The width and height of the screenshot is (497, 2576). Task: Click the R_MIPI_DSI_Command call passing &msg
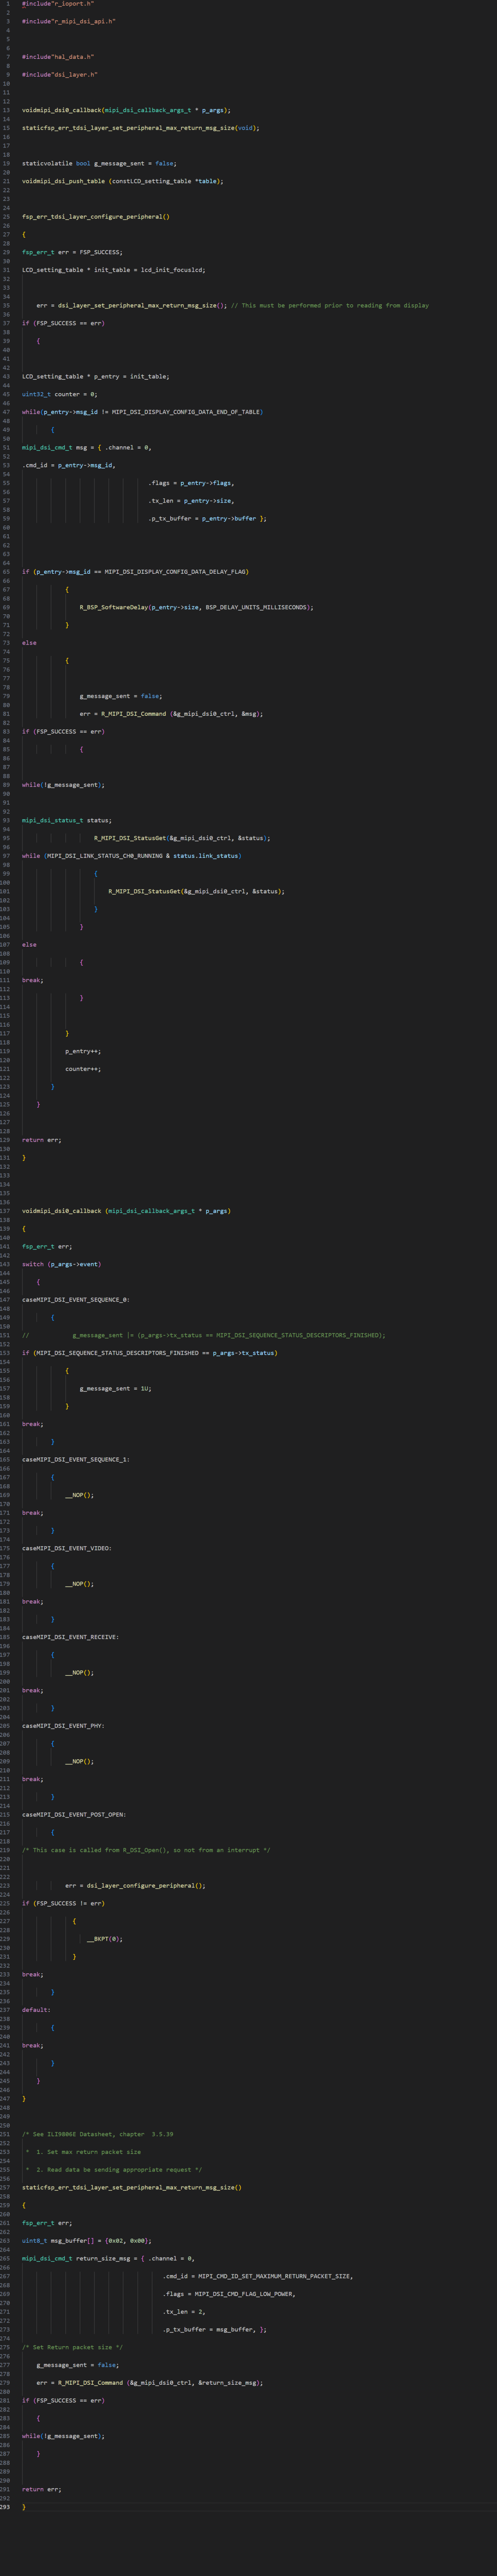[x=172, y=714]
